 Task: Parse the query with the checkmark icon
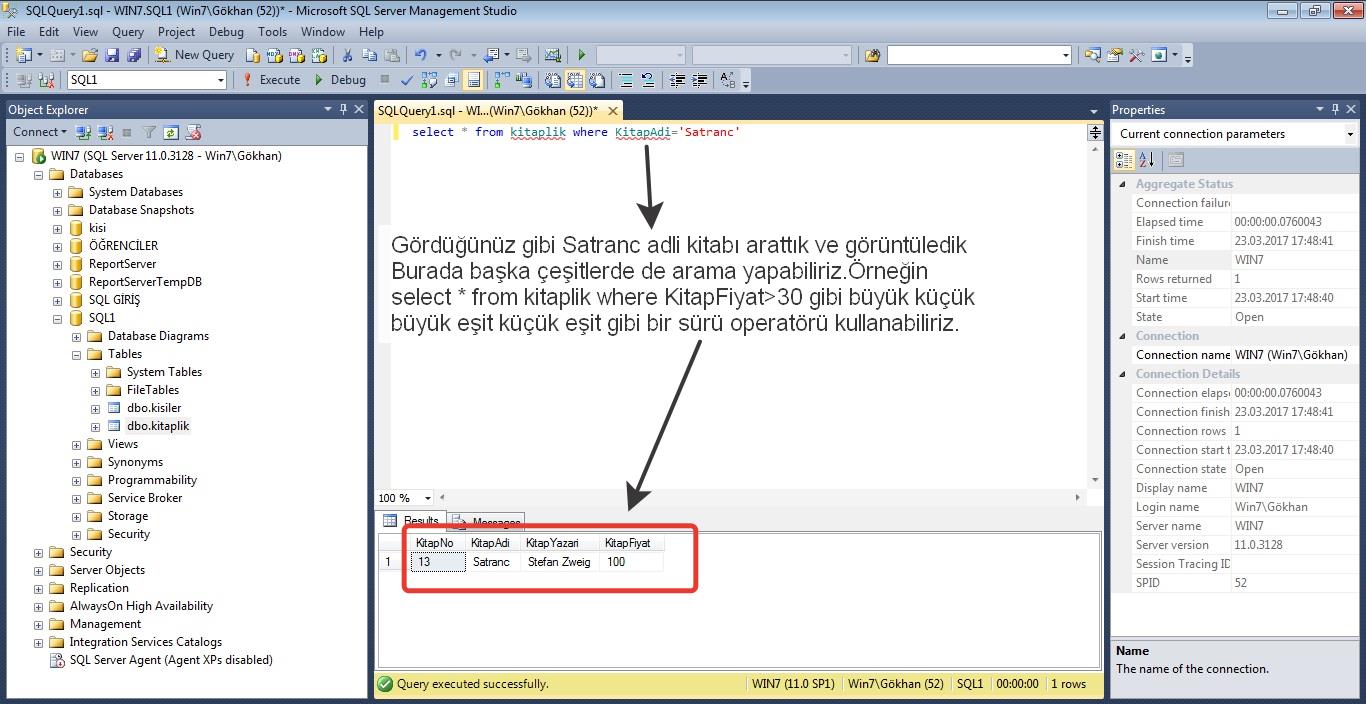point(406,79)
